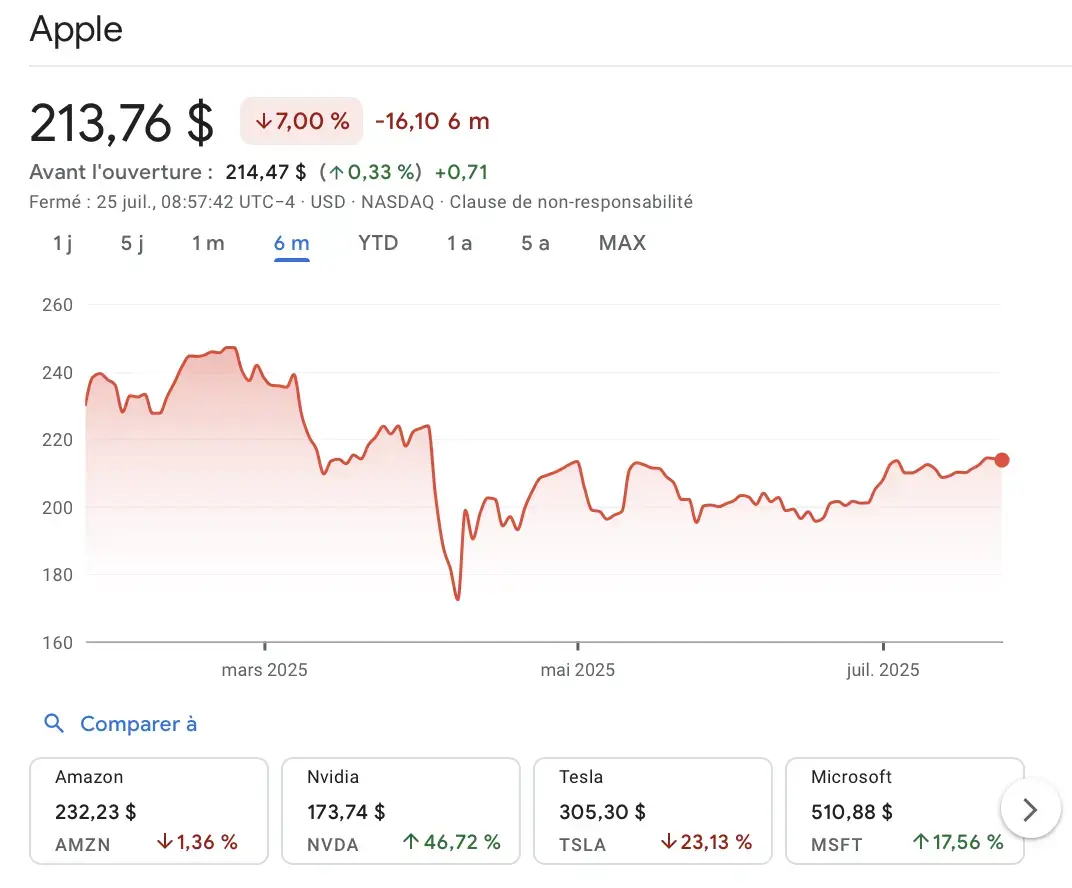Open the Amazon stock card
The height and width of the screenshot is (888, 1072).
148,810
